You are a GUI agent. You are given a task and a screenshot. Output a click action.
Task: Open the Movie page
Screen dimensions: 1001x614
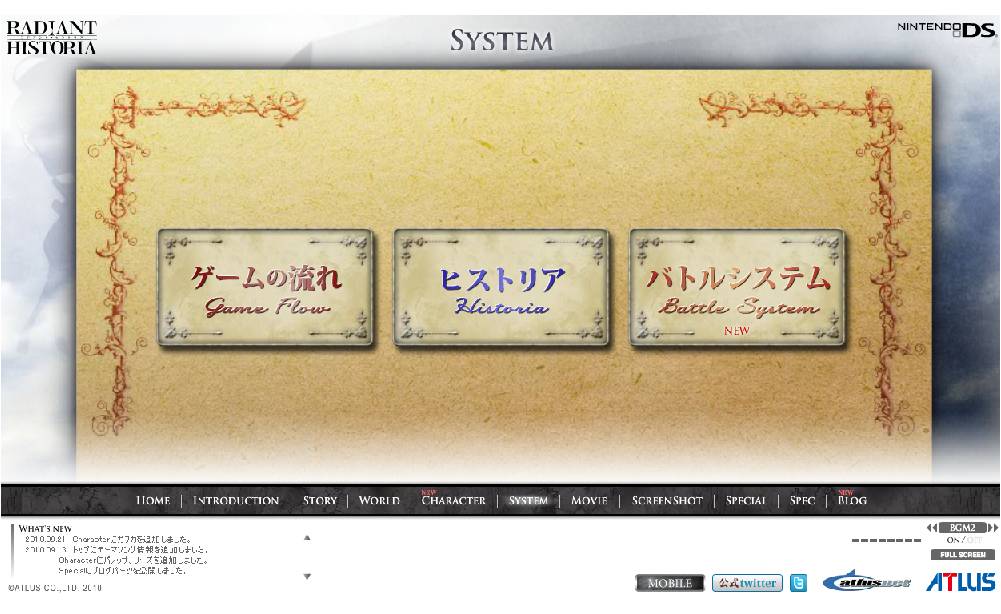click(x=589, y=500)
